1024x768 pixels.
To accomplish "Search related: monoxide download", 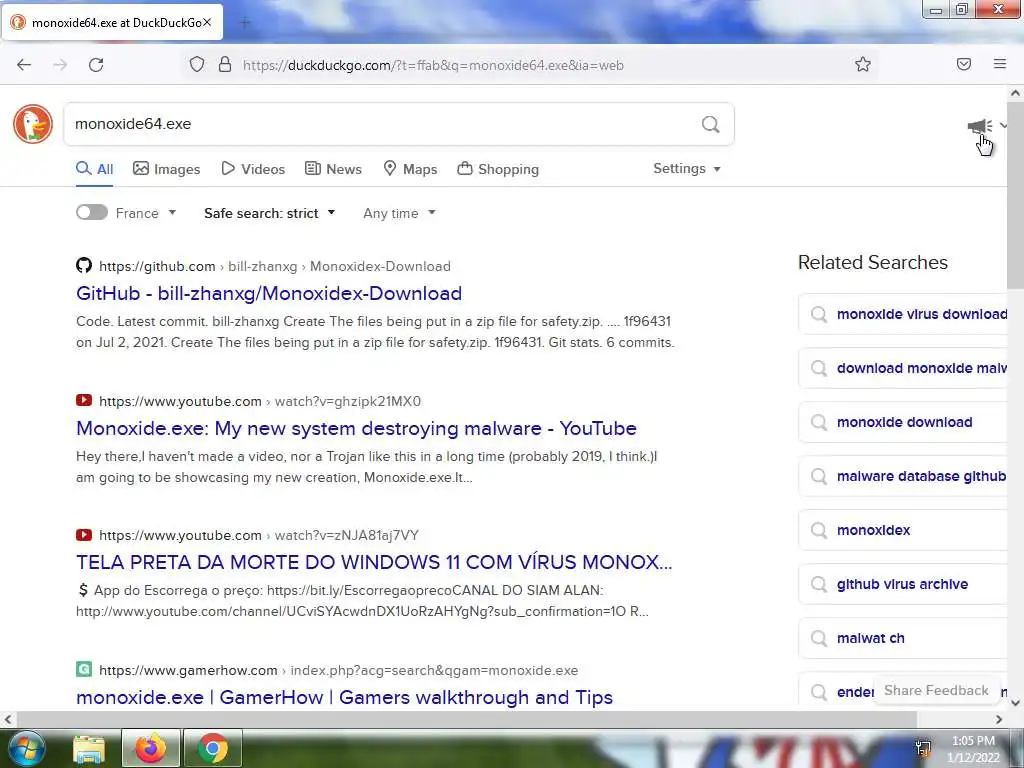I will click(x=904, y=423).
